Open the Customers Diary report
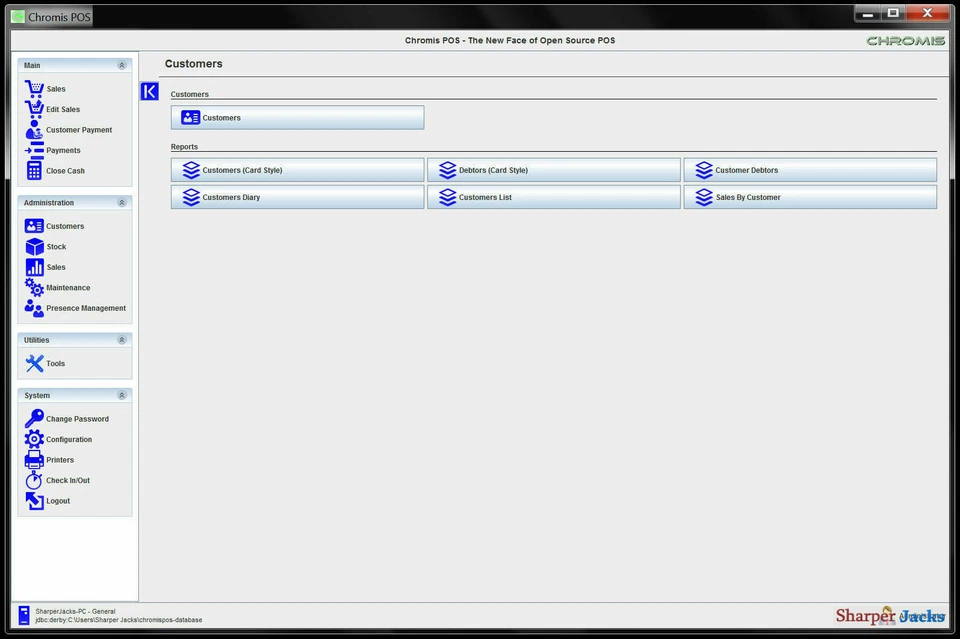 click(298, 196)
